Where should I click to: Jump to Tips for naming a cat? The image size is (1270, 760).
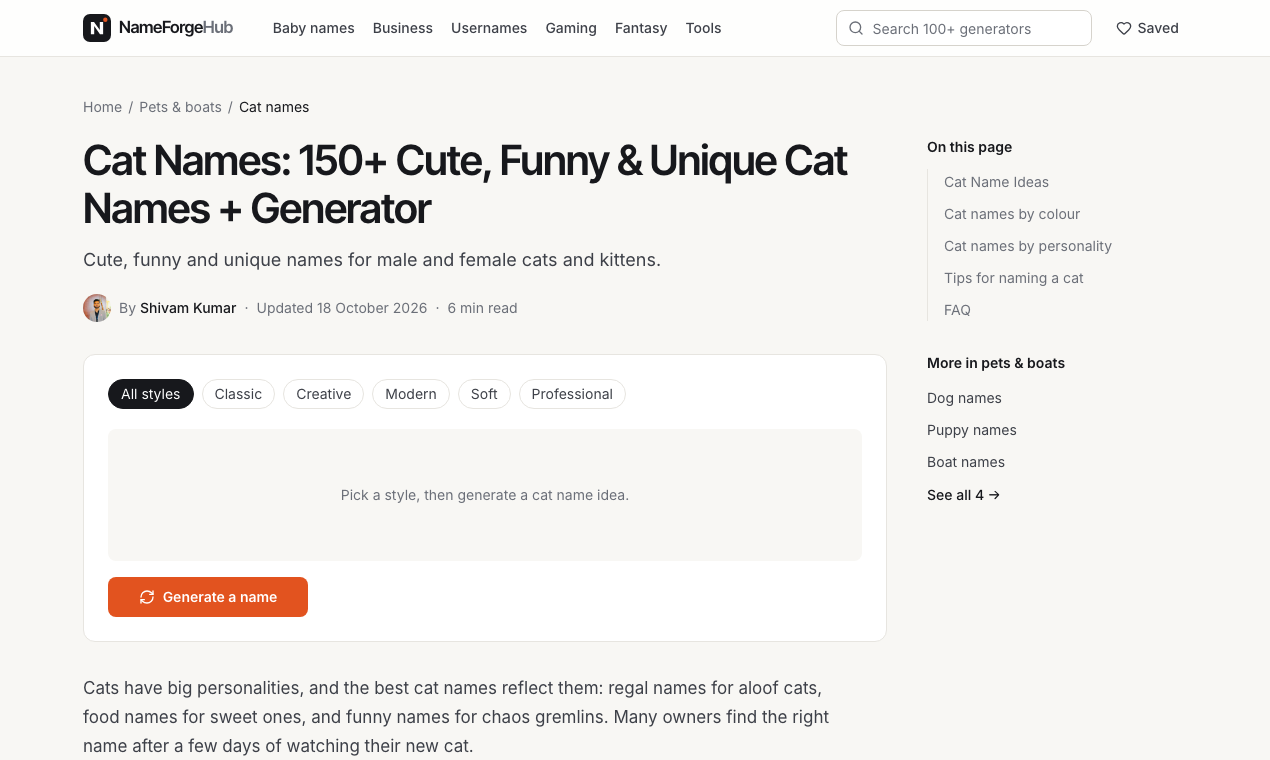1014,278
